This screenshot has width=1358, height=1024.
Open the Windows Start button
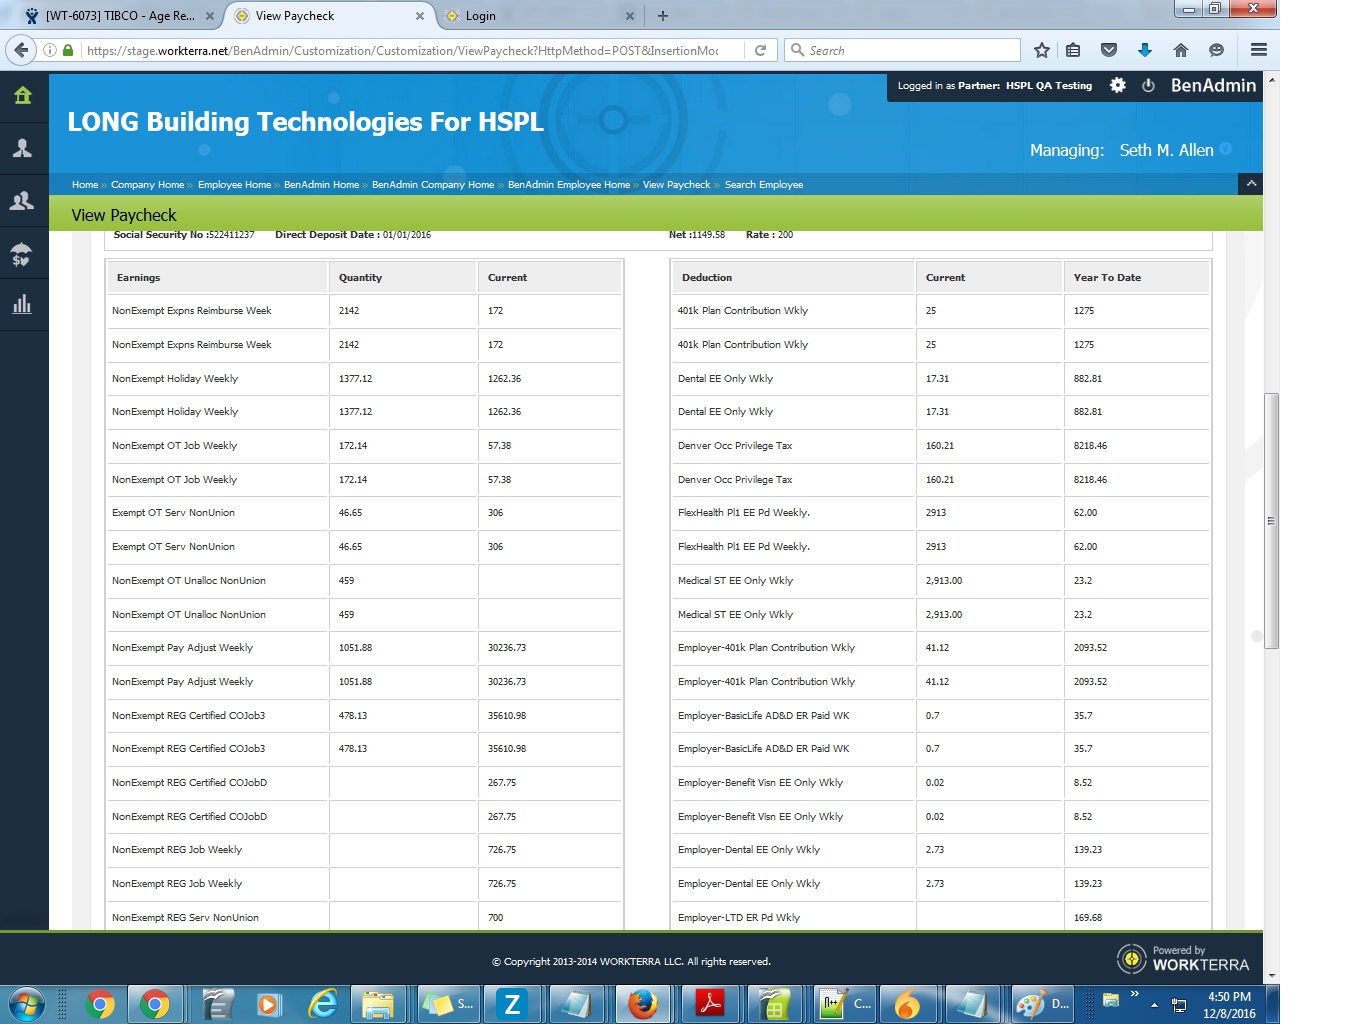click(25, 1004)
